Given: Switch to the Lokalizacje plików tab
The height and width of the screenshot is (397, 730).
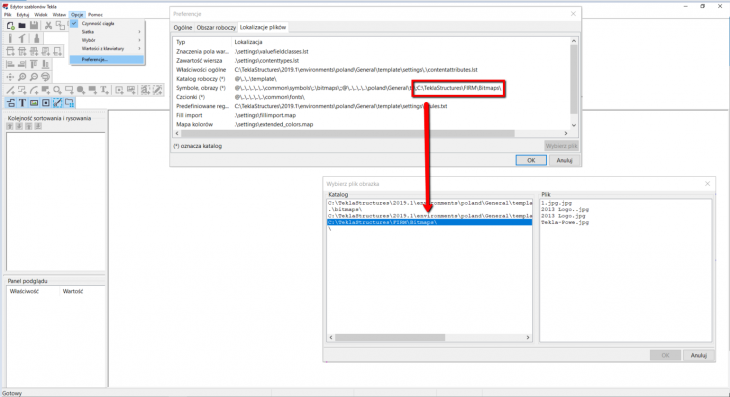Looking at the screenshot, I should (x=263, y=27).
